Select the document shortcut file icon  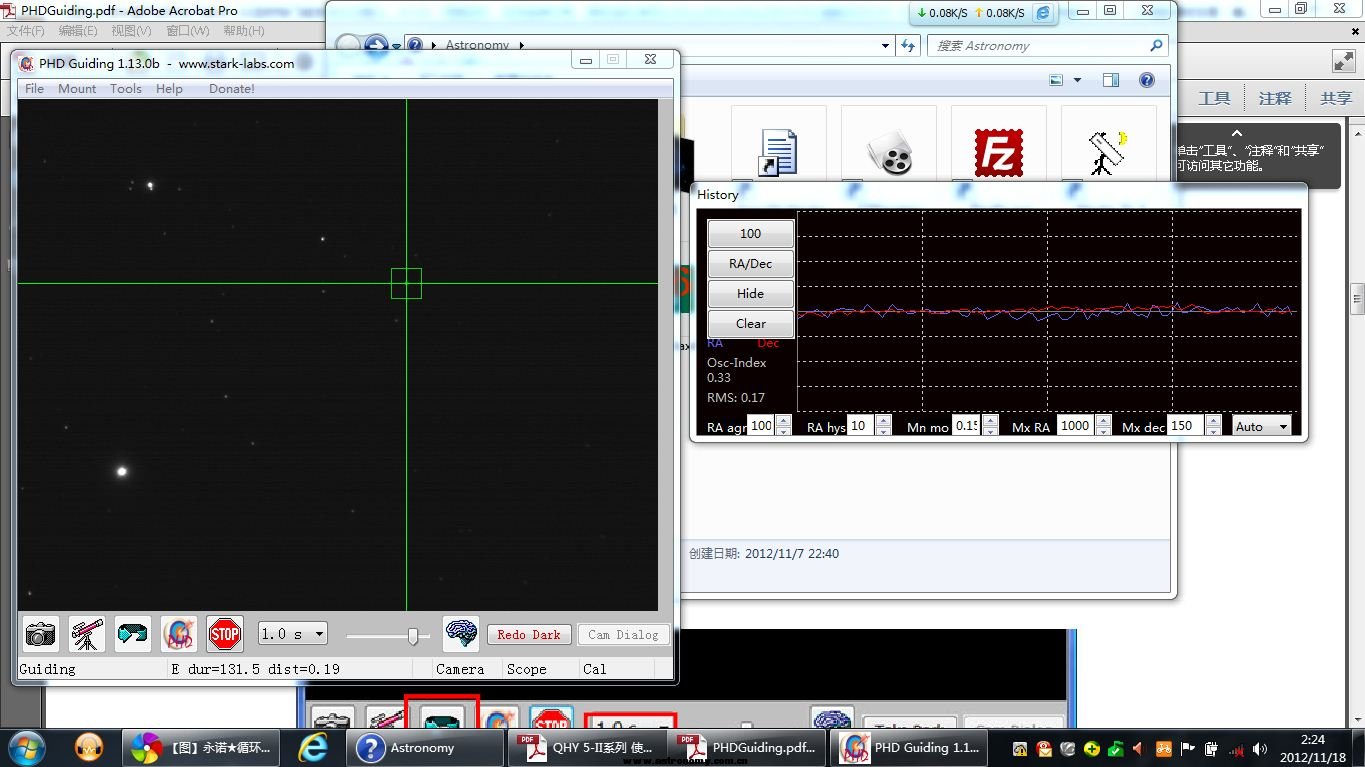[778, 152]
